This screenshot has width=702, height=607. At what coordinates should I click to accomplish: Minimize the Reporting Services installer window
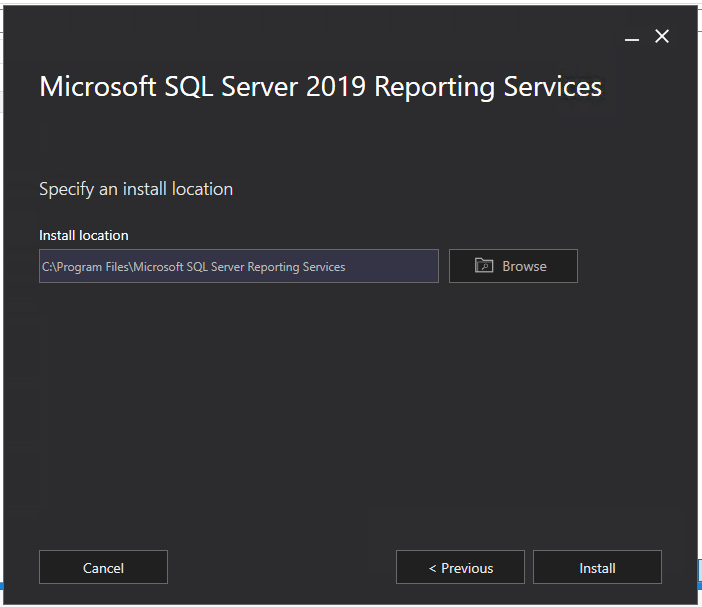(631, 37)
